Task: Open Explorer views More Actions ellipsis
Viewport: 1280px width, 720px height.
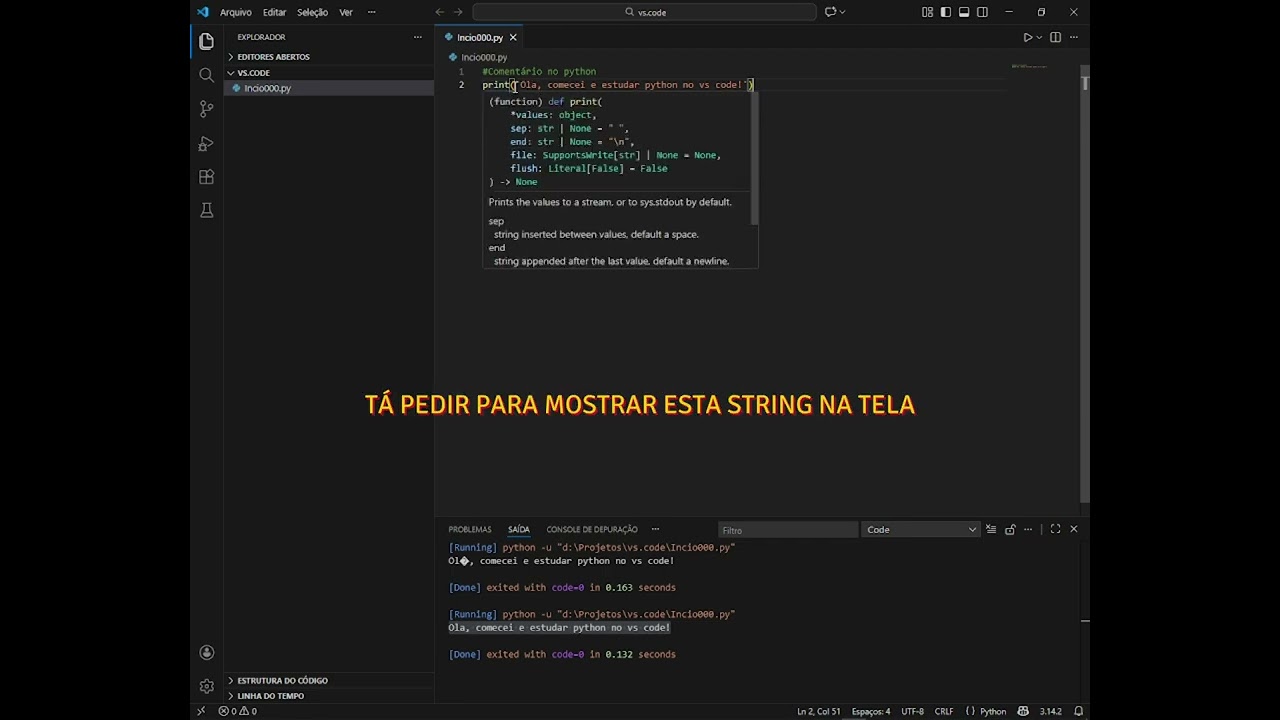Action: 418,37
